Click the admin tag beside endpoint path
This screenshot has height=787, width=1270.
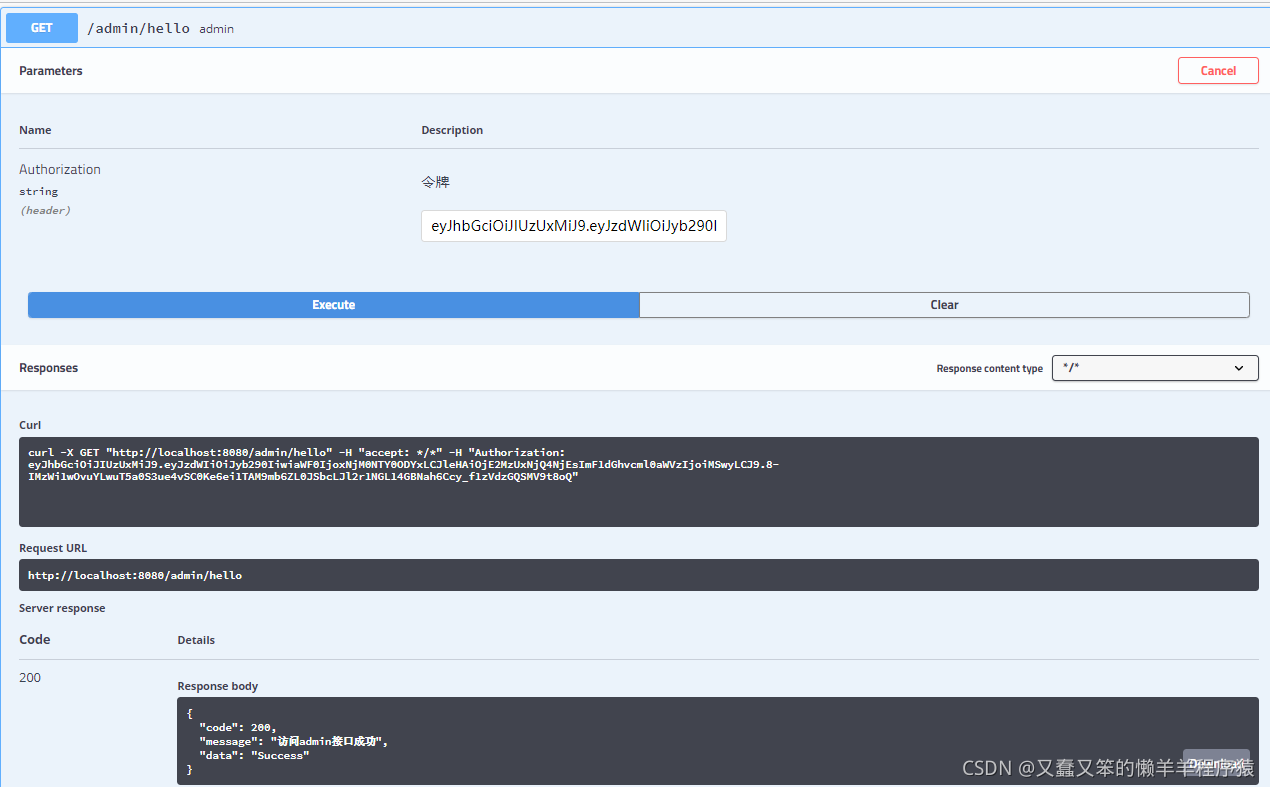[216, 29]
